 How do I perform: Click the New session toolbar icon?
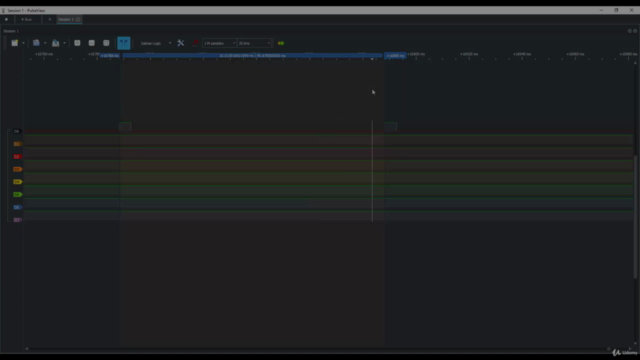point(15,43)
